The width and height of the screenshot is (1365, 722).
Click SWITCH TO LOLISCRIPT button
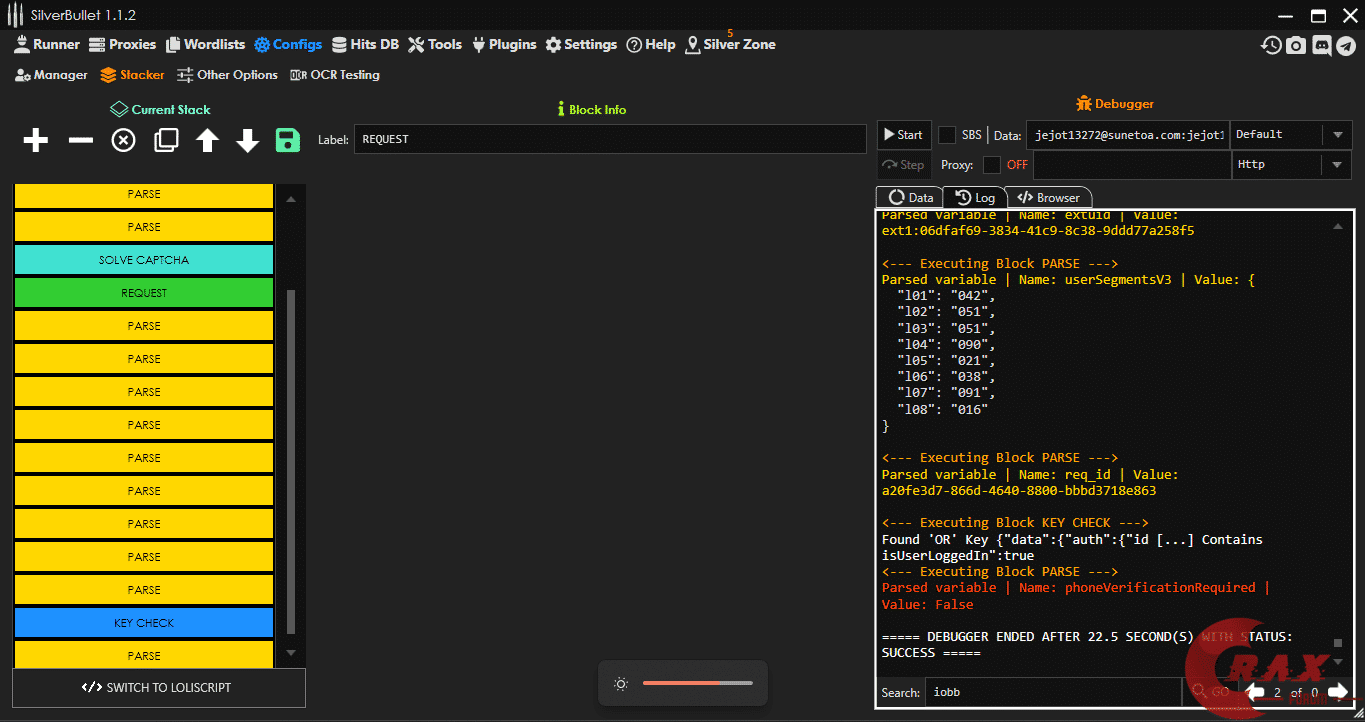tap(159, 688)
